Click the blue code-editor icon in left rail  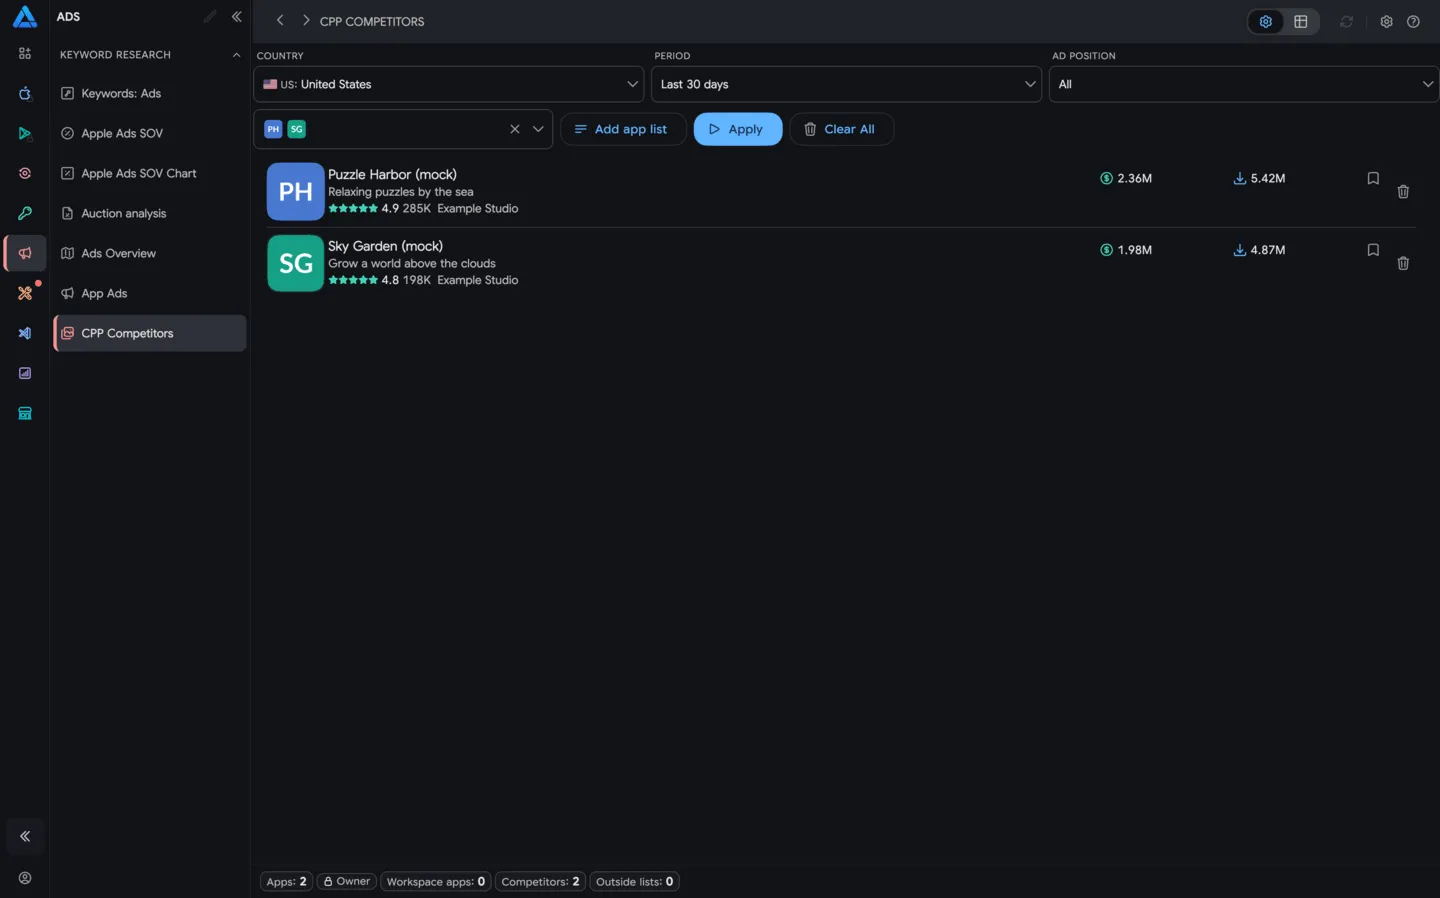click(x=25, y=333)
